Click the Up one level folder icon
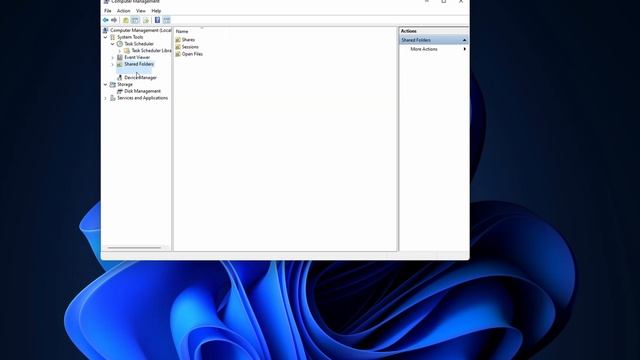 pyautogui.click(x=126, y=20)
